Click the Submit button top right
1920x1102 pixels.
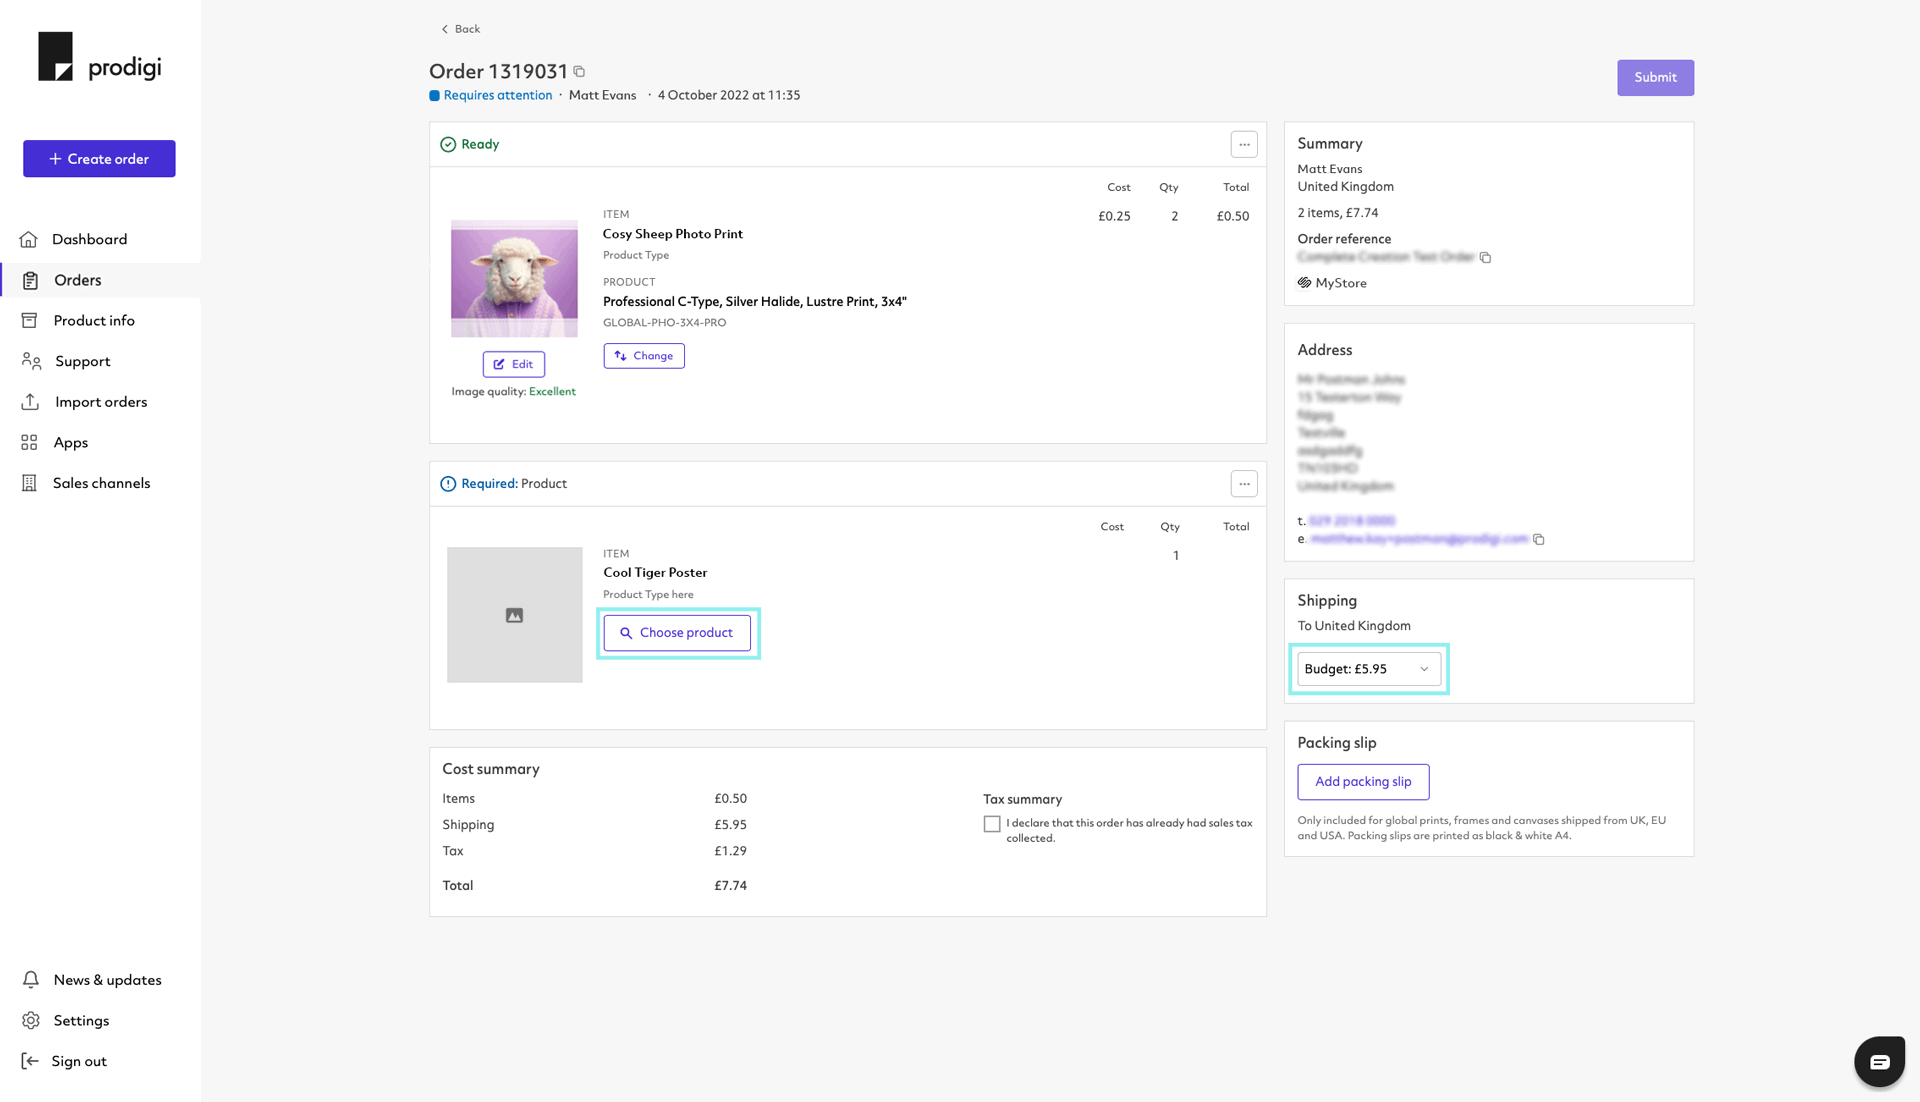click(1655, 78)
